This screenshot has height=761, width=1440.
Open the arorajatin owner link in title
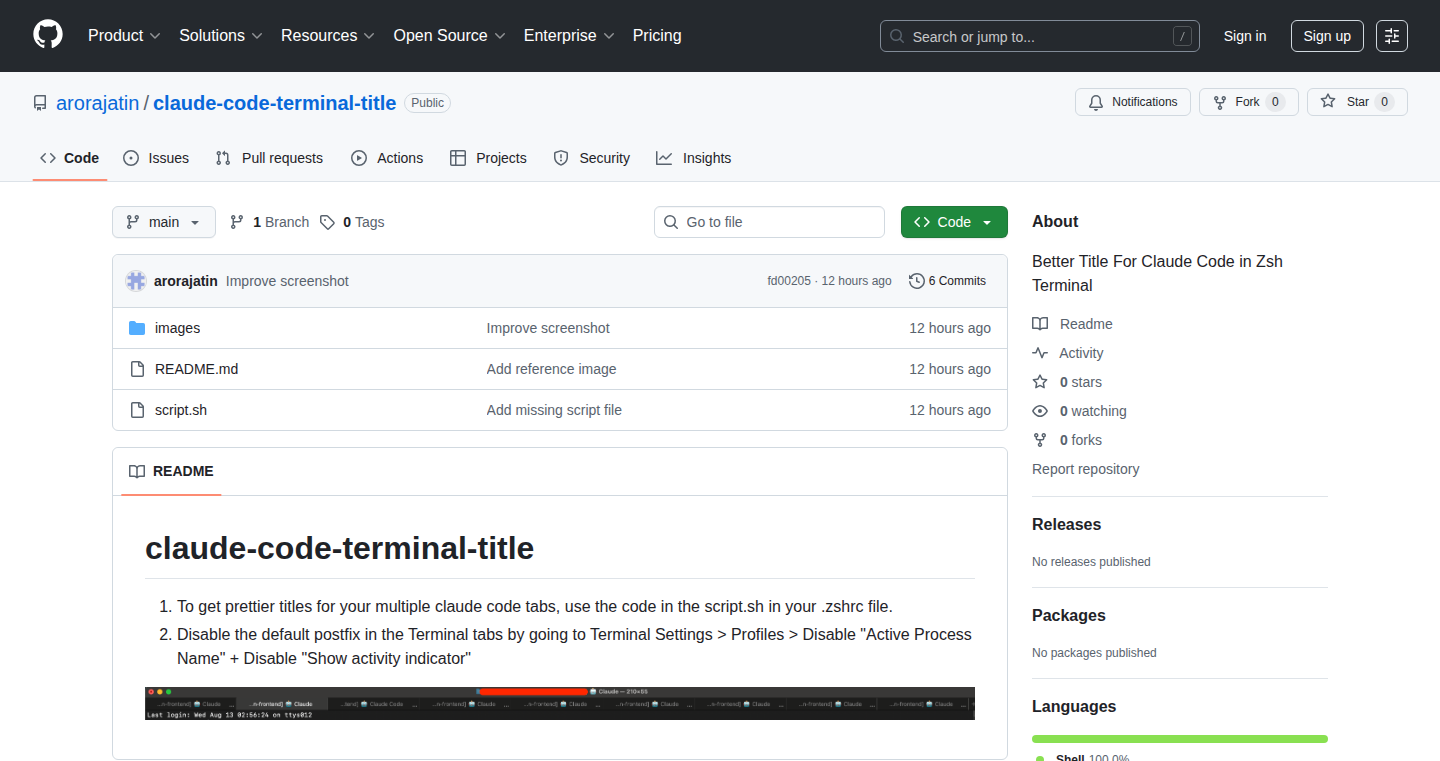click(x=97, y=103)
